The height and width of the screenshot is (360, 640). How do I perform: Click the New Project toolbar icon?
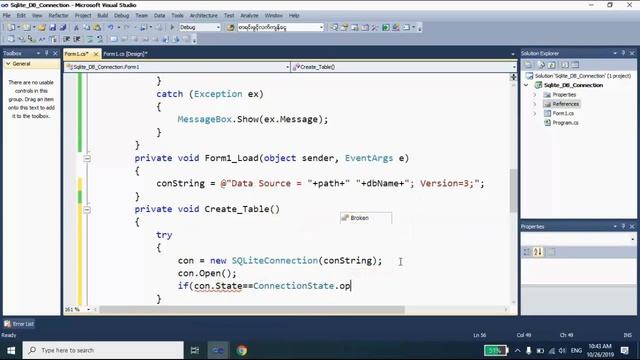pos(11,27)
